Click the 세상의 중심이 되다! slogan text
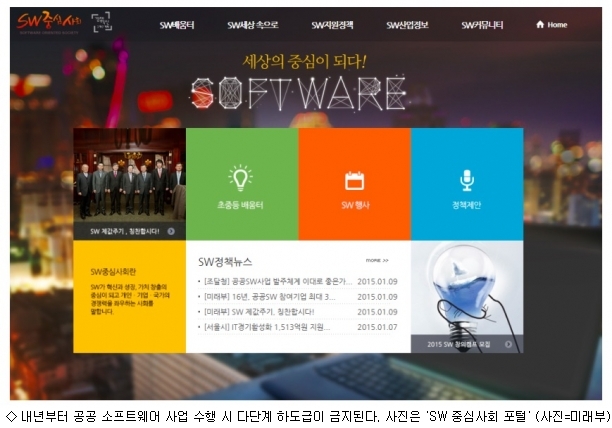 [x=304, y=62]
